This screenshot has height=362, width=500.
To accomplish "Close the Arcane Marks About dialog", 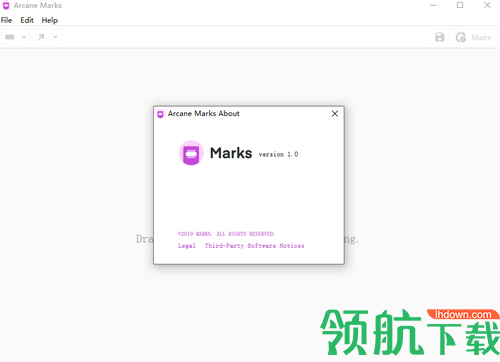I will coord(335,114).
